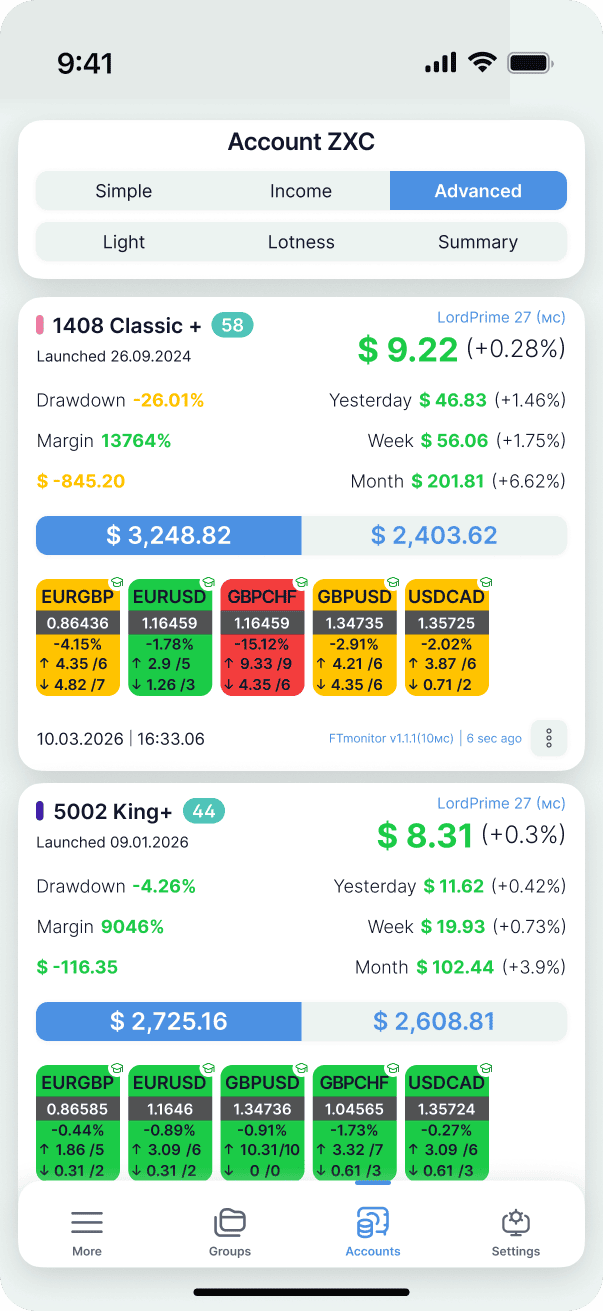Tap the FTmonitor v1.1.1 version link
The image size is (603, 1311).
[x=391, y=739]
